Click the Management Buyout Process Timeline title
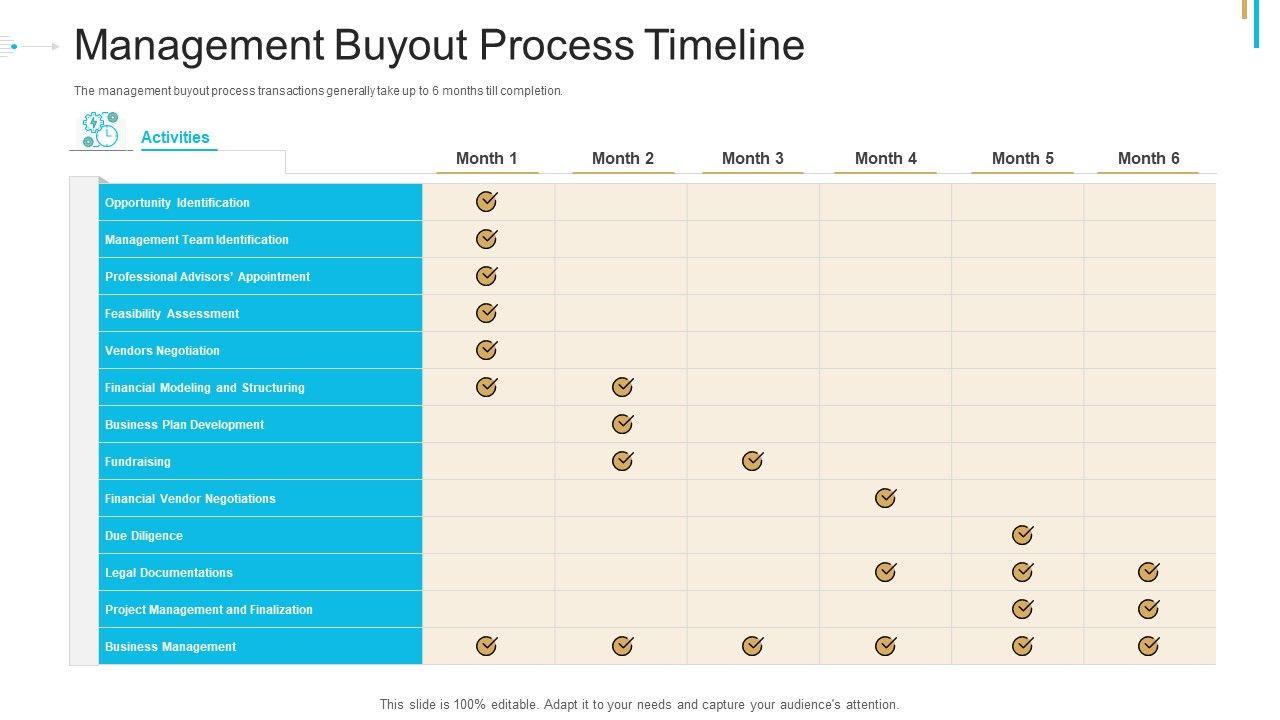Screen dimensions: 1280x720 pos(439,46)
